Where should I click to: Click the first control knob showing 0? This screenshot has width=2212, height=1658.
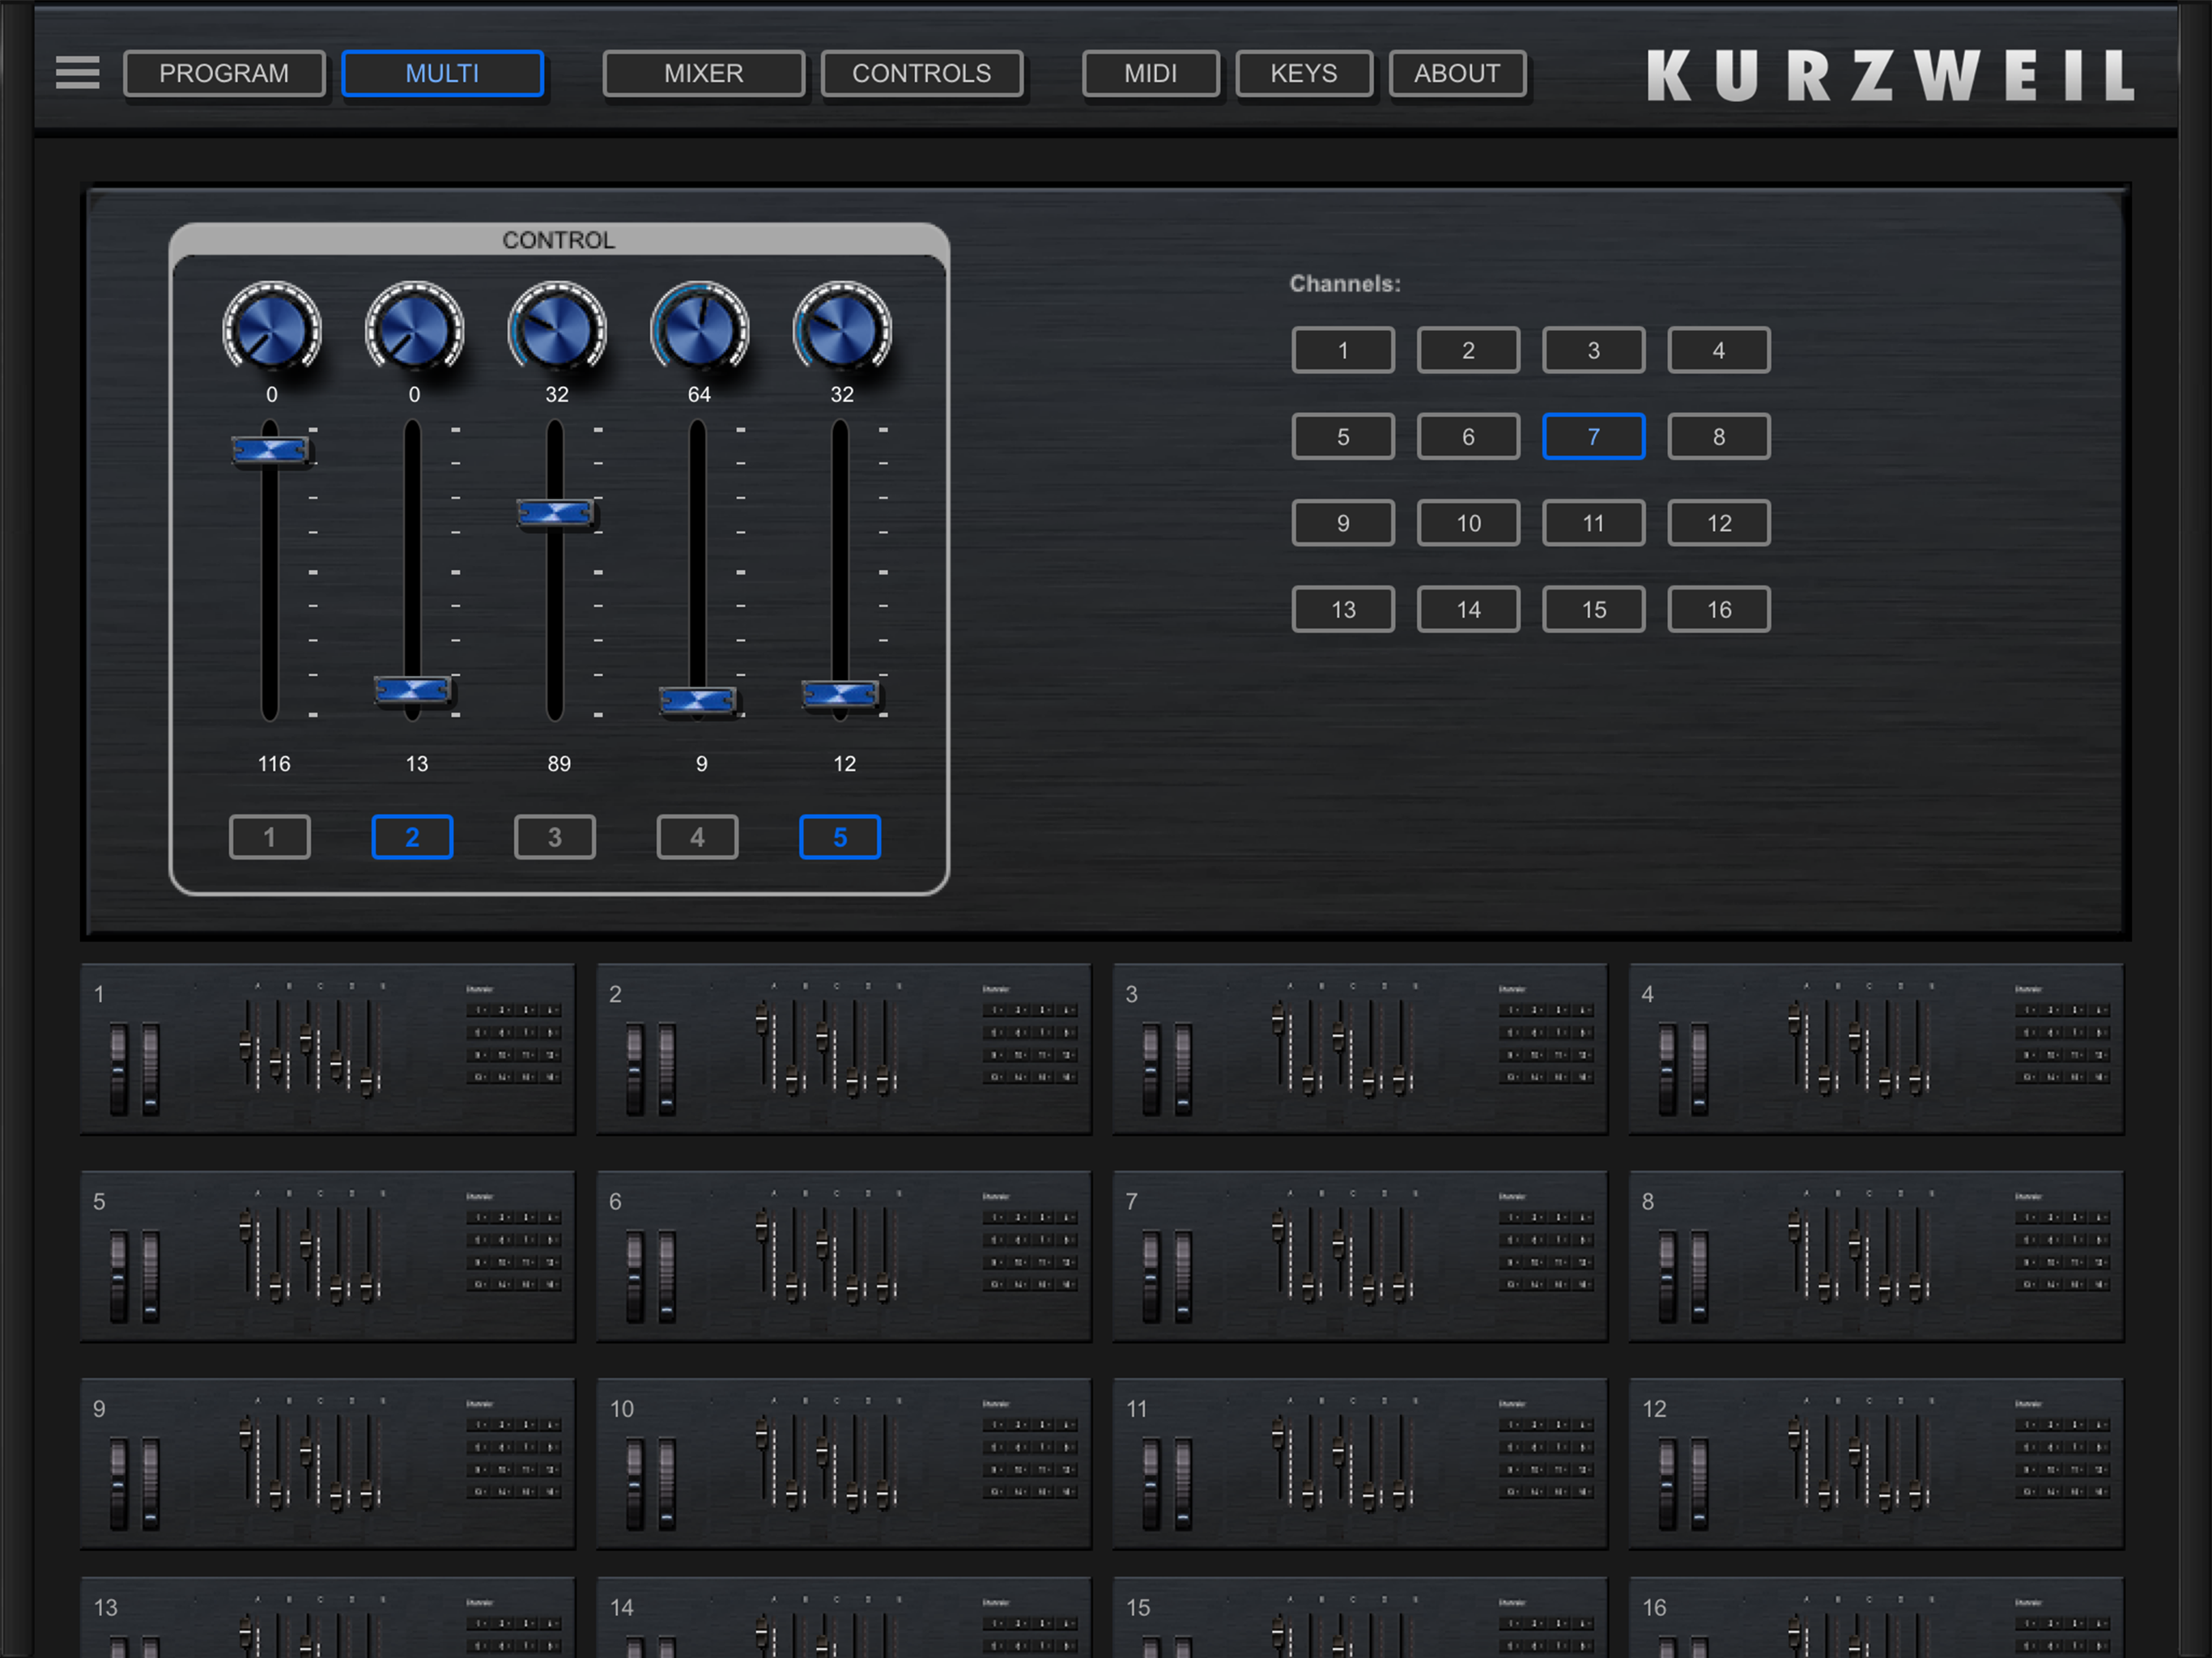271,329
